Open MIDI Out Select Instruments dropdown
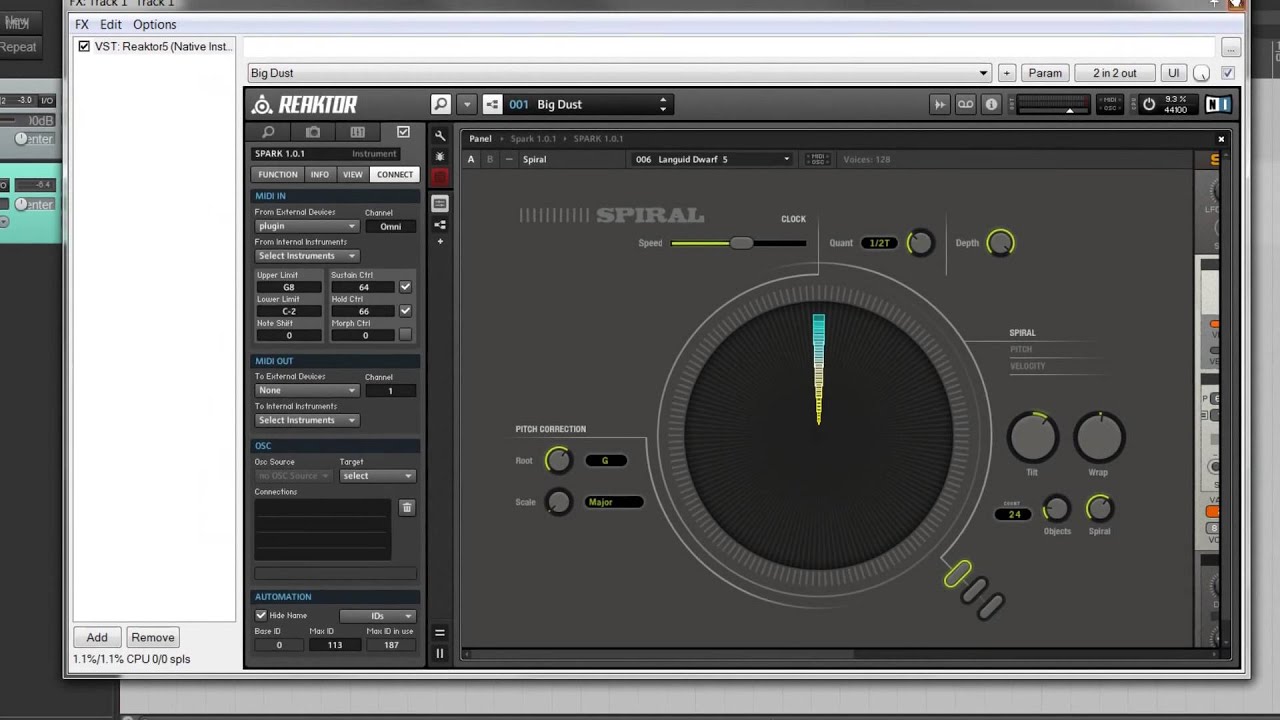 pyautogui.click(x=306, y=420)
